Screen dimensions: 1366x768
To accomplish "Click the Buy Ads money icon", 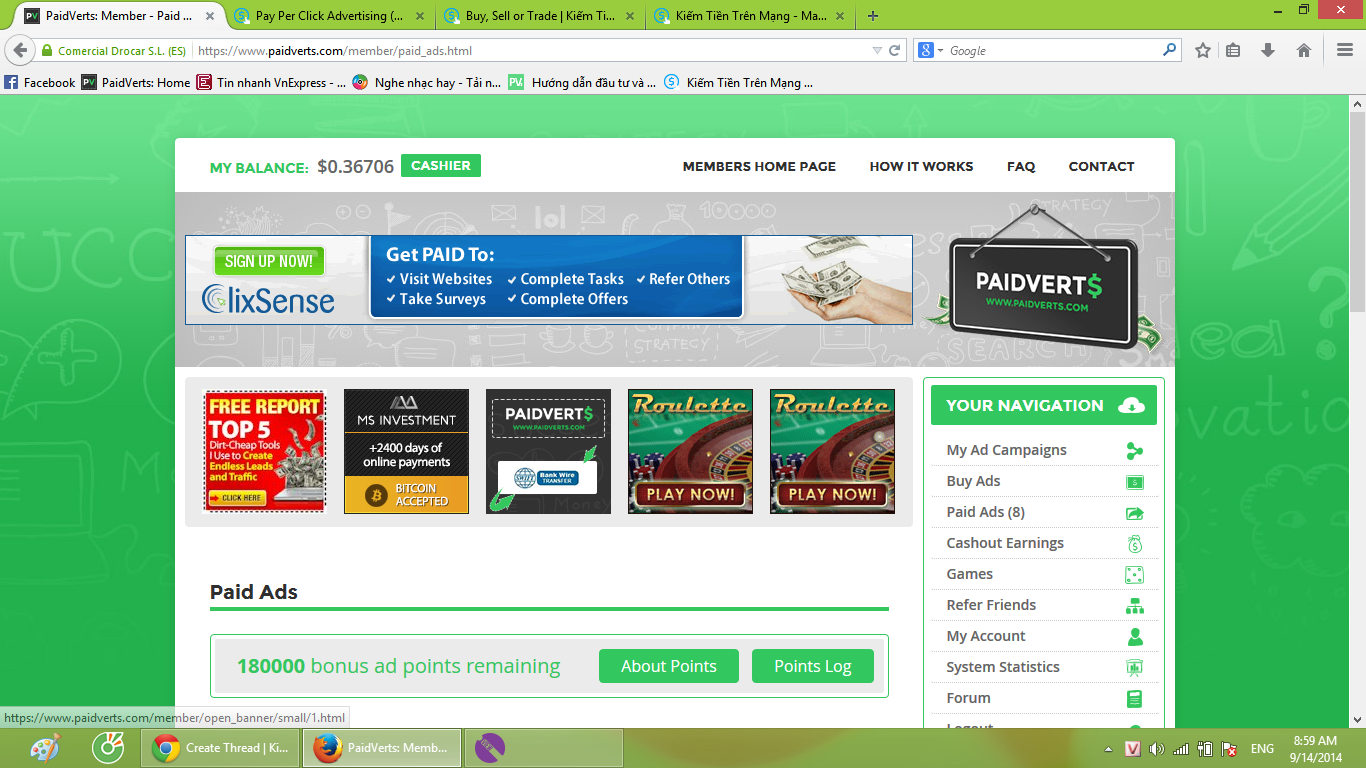I will click(x=1134, y=482).
